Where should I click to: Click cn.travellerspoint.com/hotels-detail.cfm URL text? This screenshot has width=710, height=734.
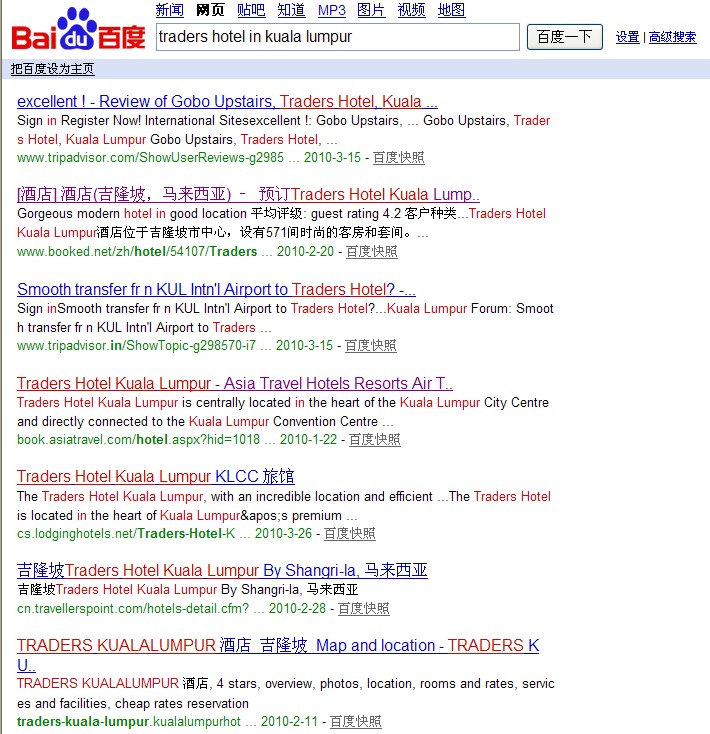pos(133,609)
